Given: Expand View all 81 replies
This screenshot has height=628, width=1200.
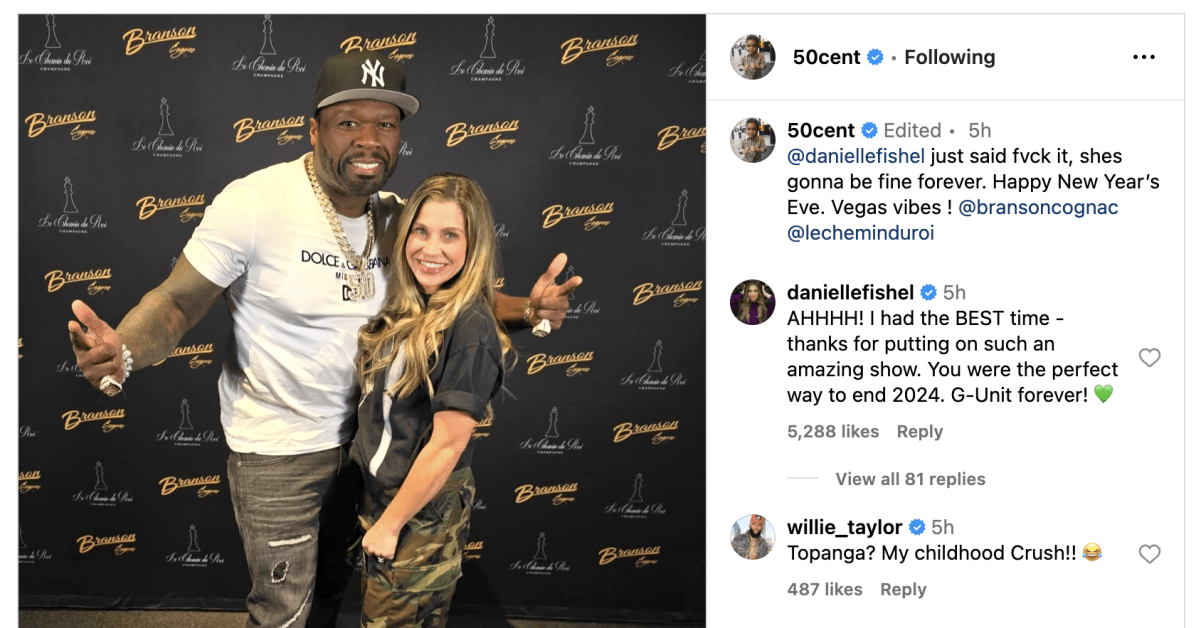Looking at the screenshot, I should 910,479.
